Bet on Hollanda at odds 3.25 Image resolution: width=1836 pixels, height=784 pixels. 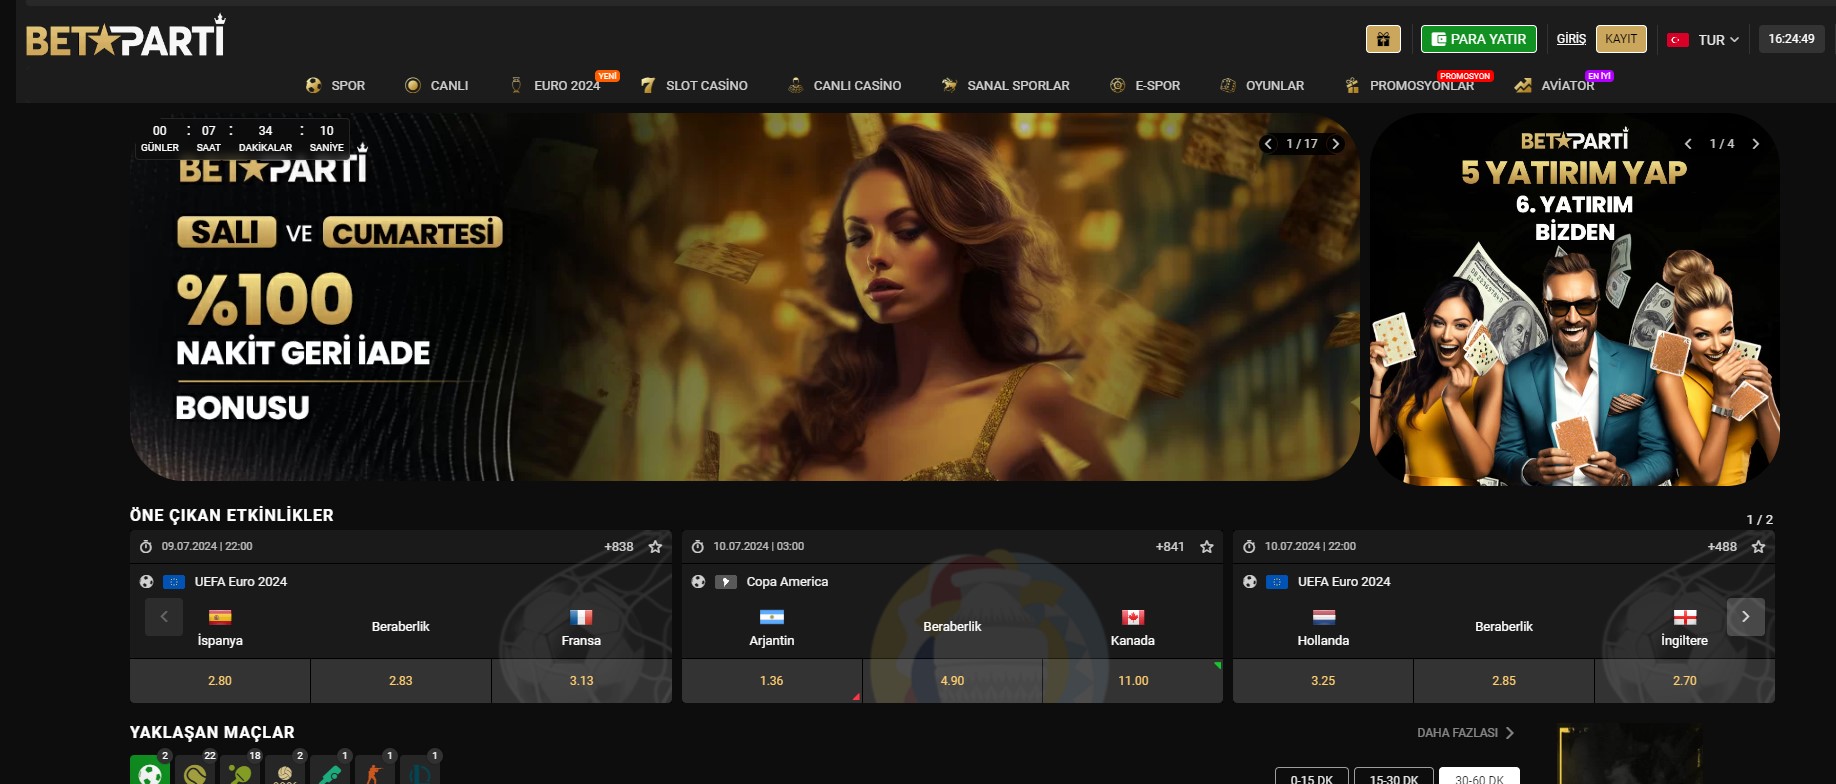click(x=1323, y=681)
